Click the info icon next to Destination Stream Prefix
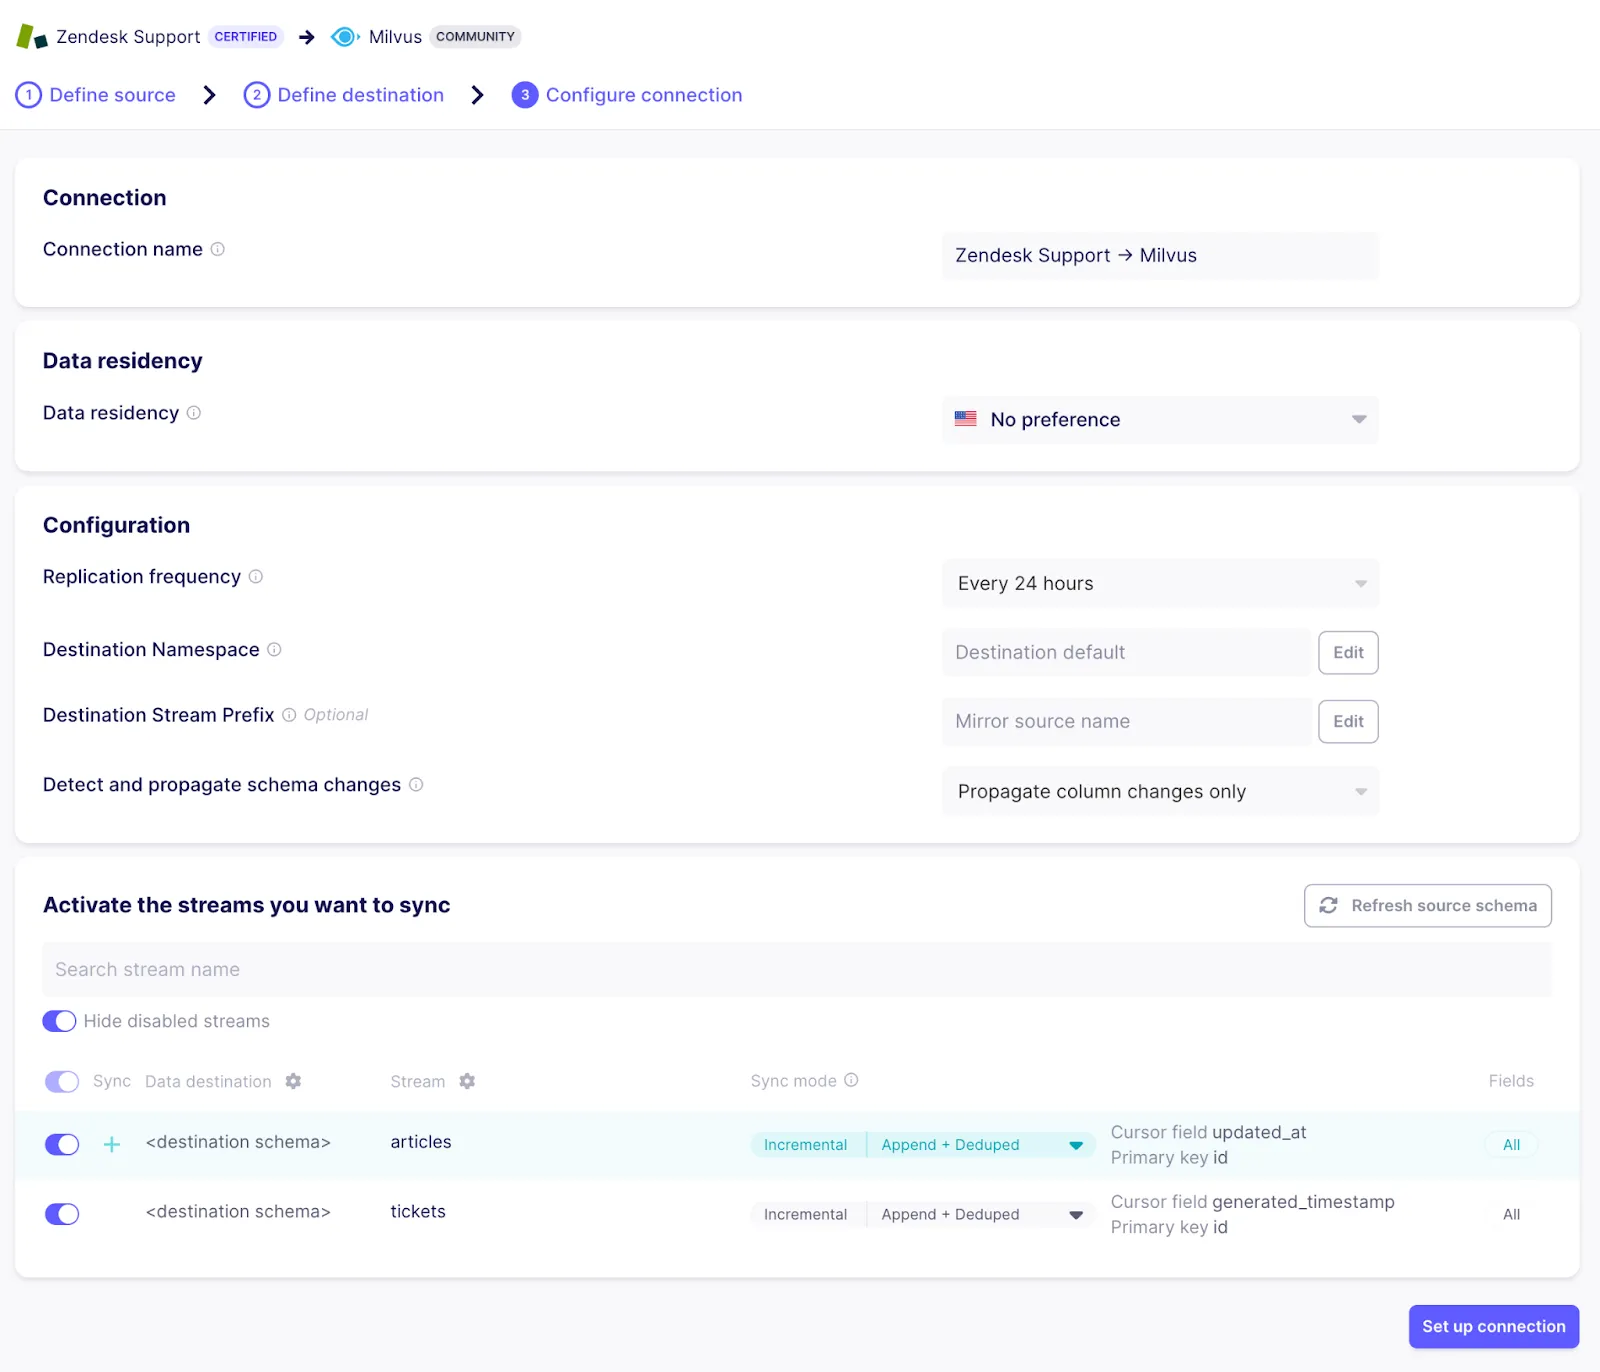 click(289, 715)
